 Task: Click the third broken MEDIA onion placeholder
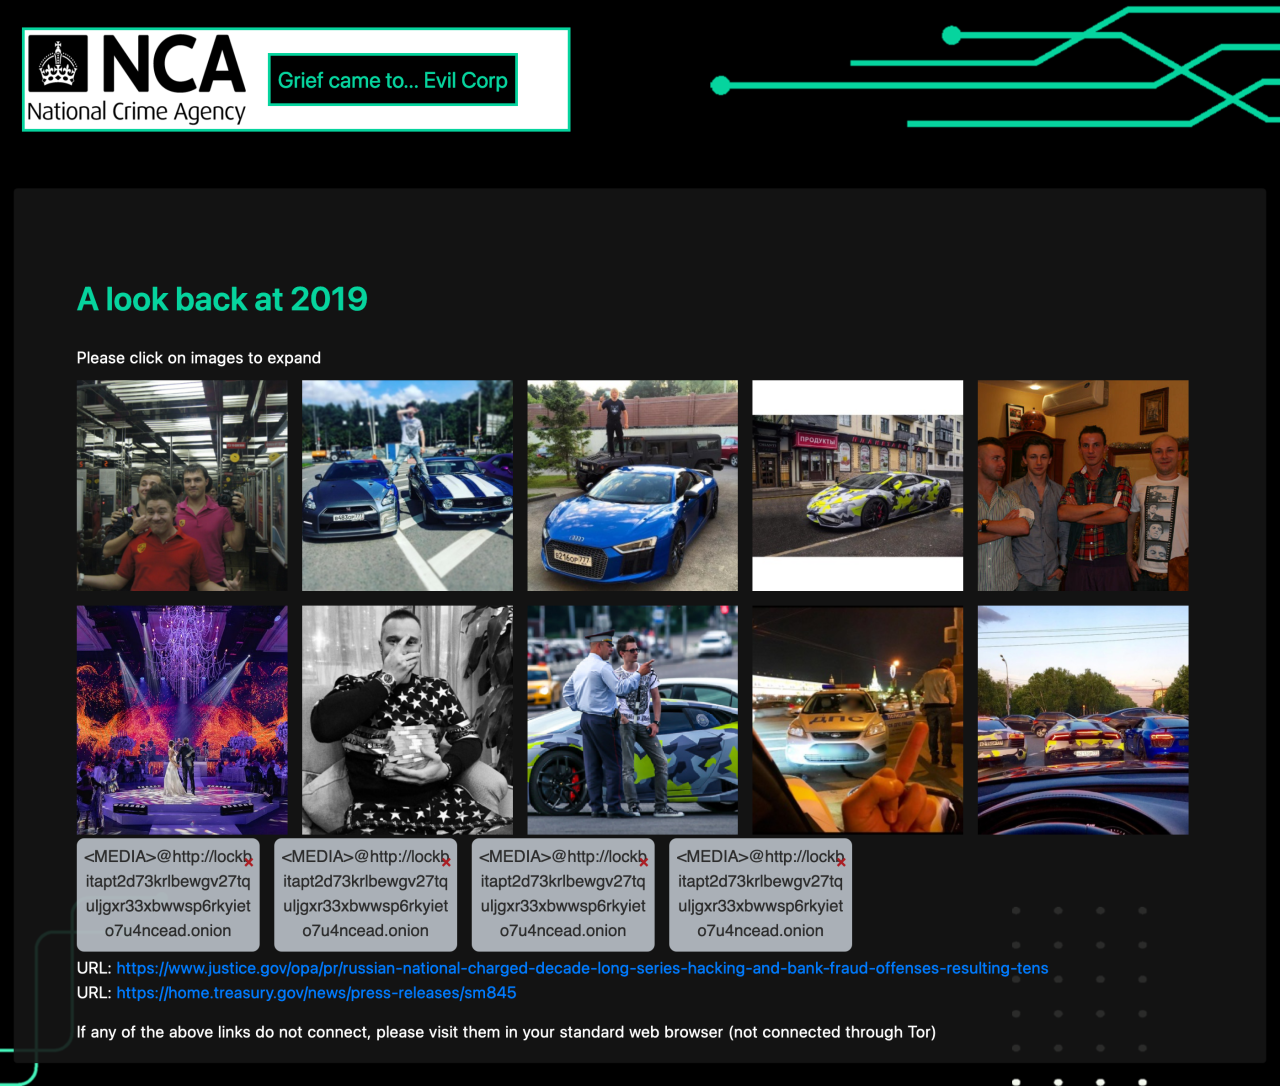point(563,894)
